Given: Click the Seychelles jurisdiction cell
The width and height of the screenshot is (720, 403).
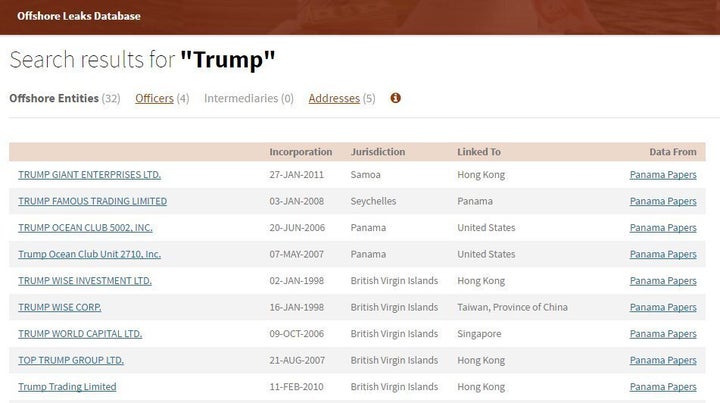Looking at the screenshot, I should point(373,201).
